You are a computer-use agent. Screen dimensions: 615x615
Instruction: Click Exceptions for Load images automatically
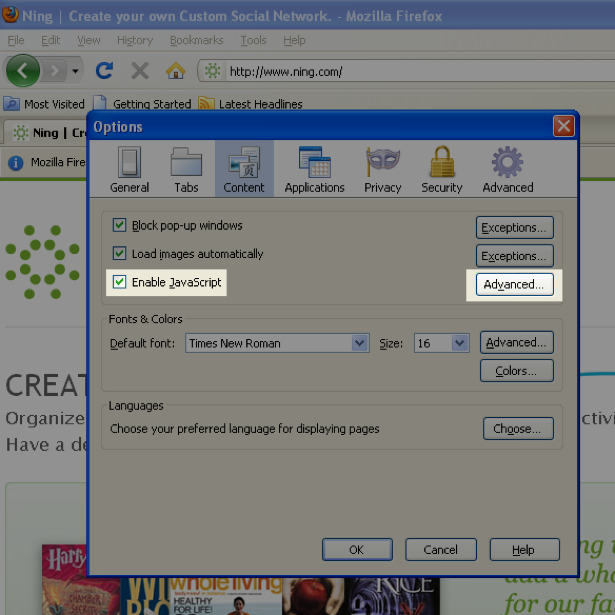point(515,256)
